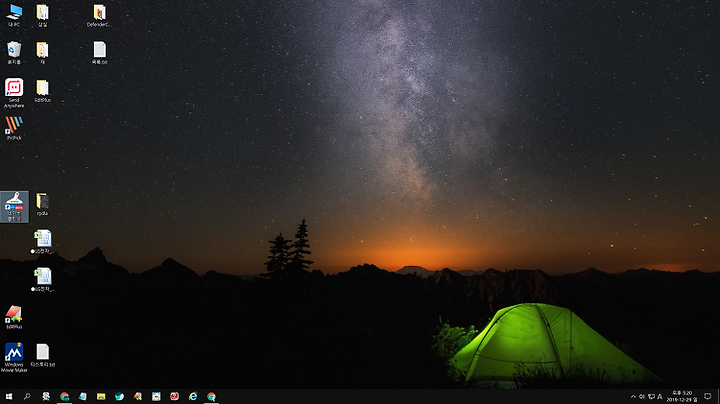
Task: Select the 목록.txt text file
Action: click(100, 53)
